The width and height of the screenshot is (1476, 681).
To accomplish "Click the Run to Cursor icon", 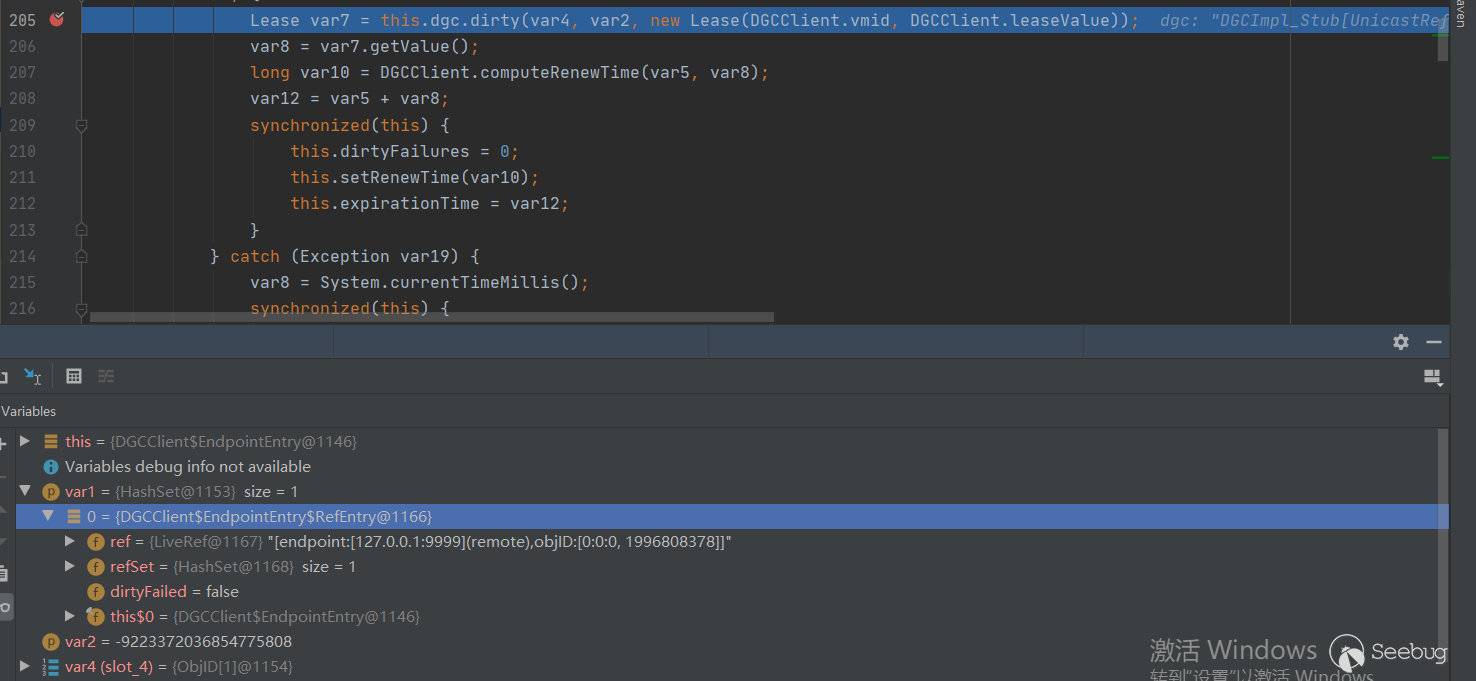I will (33, 376).
